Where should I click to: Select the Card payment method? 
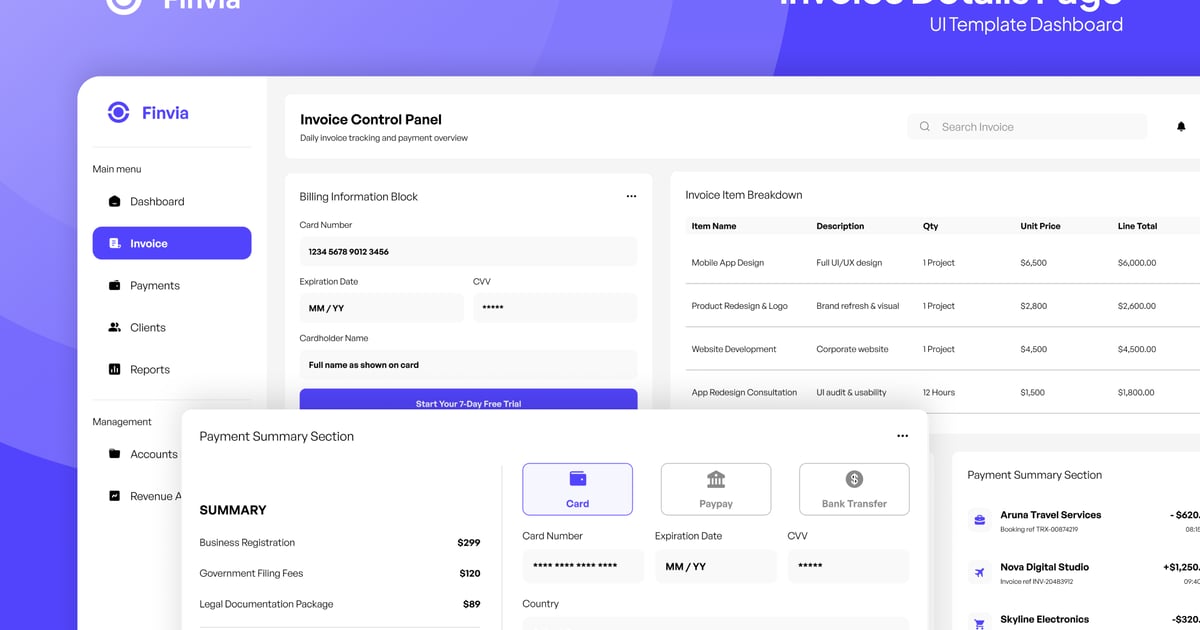577,489
